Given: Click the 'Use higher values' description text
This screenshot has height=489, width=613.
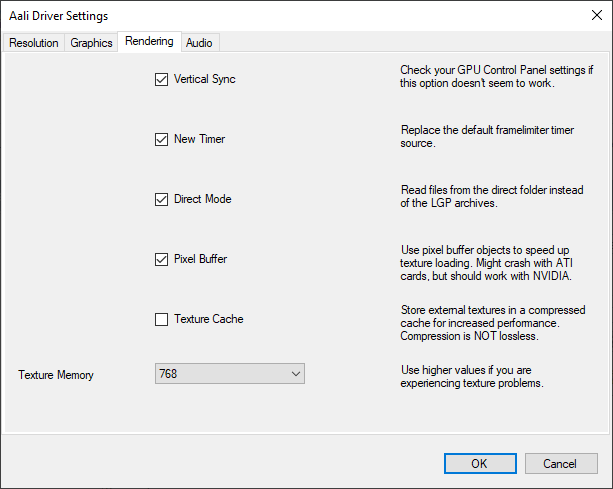Looking at the screenshot, I should click(x=472, y=376).
